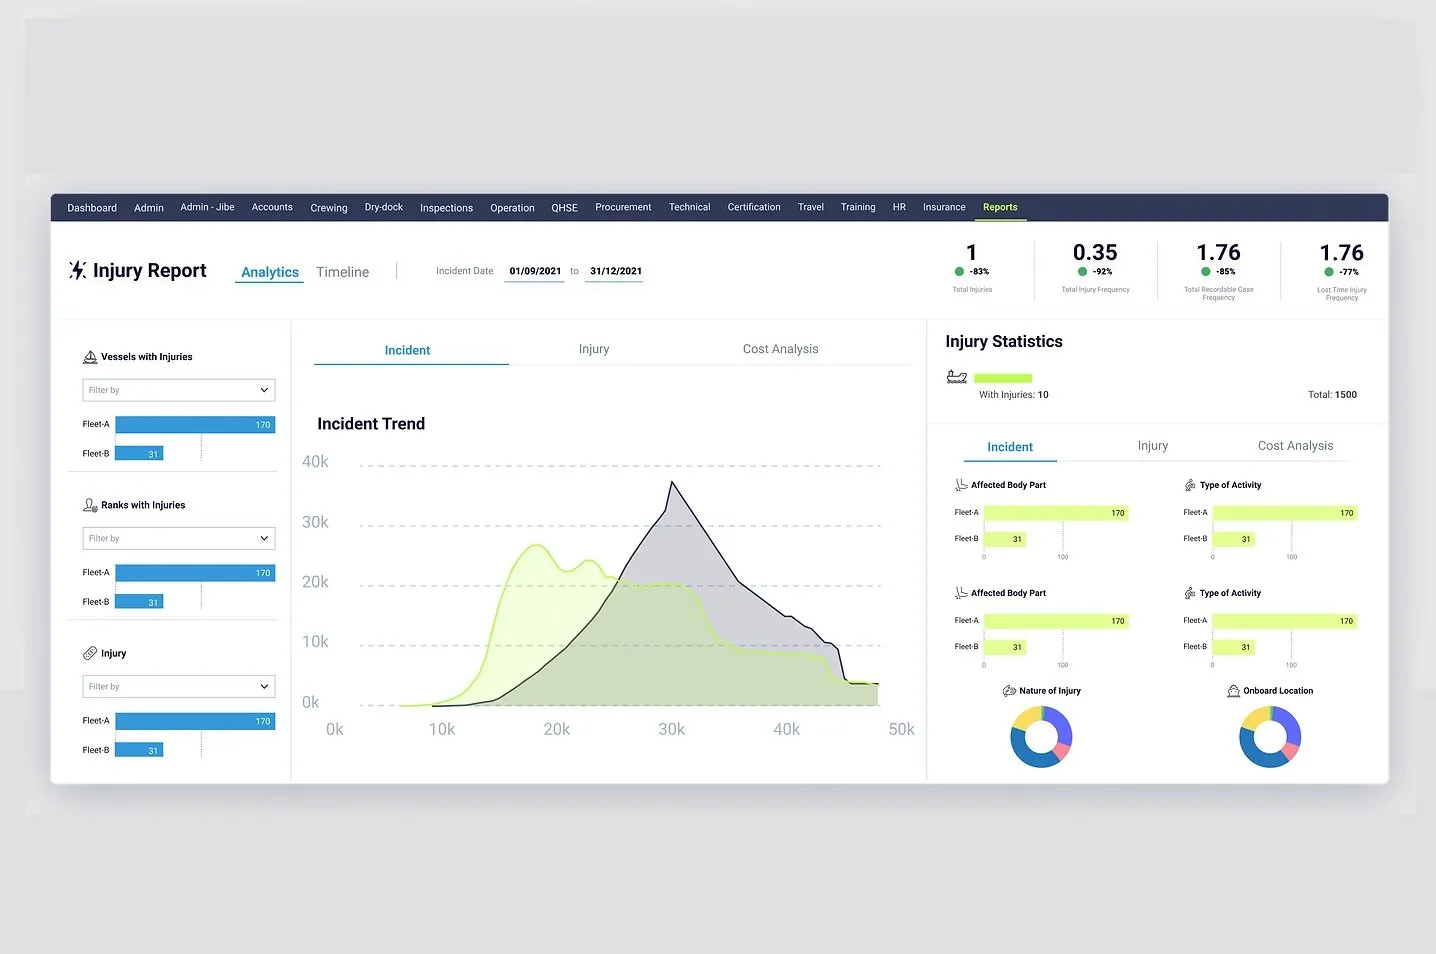Open the Admin - Jibe menu
1436x954 pixels.
click(x=207, y=207)
